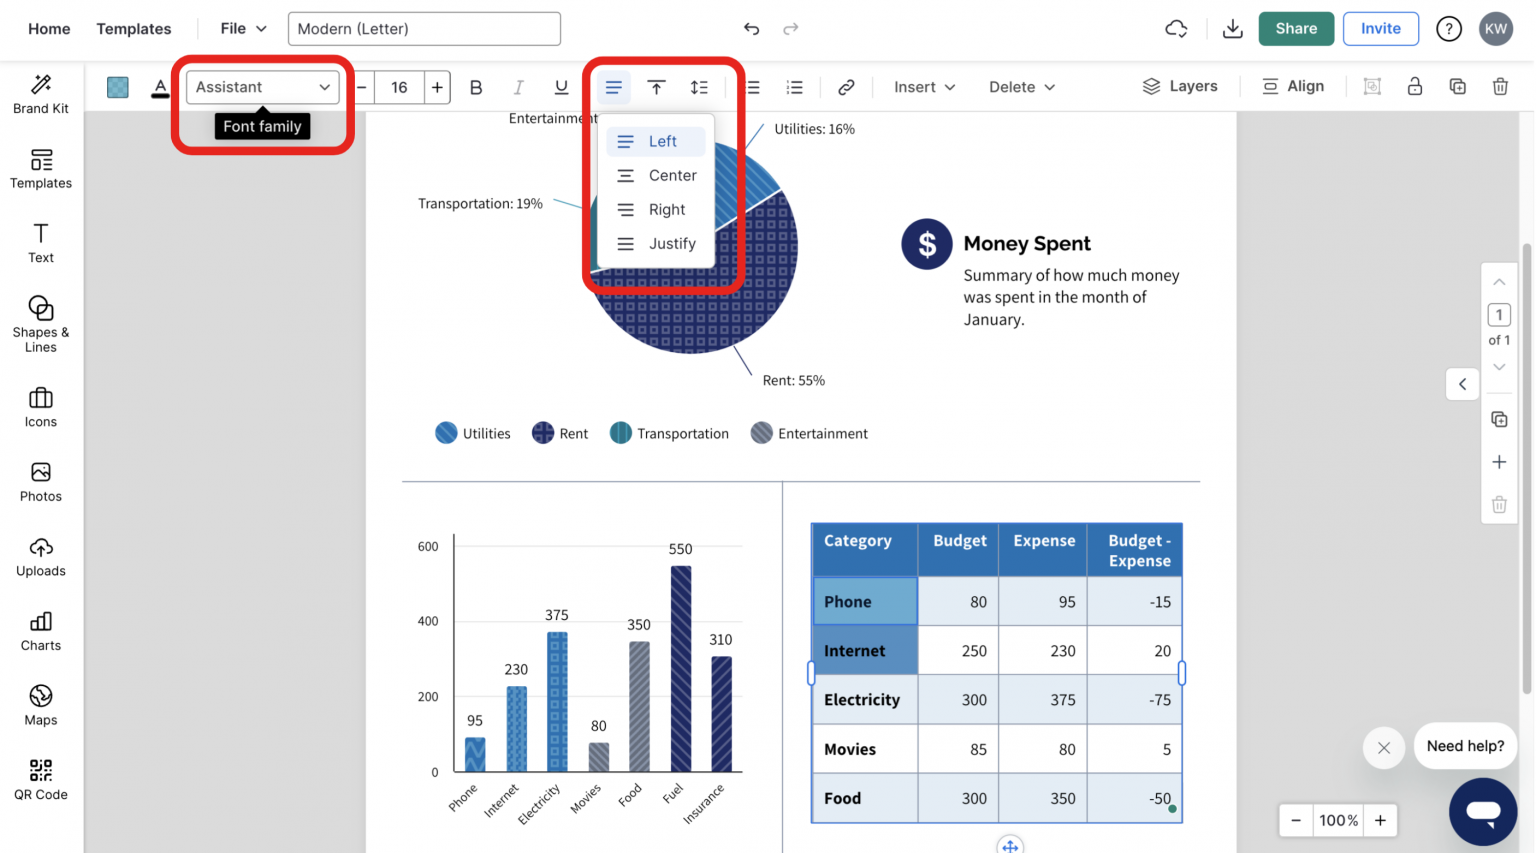Viewport: 1536px width, 853px height.
Task: Open the QR Code tool
Action: coord(41,780)
